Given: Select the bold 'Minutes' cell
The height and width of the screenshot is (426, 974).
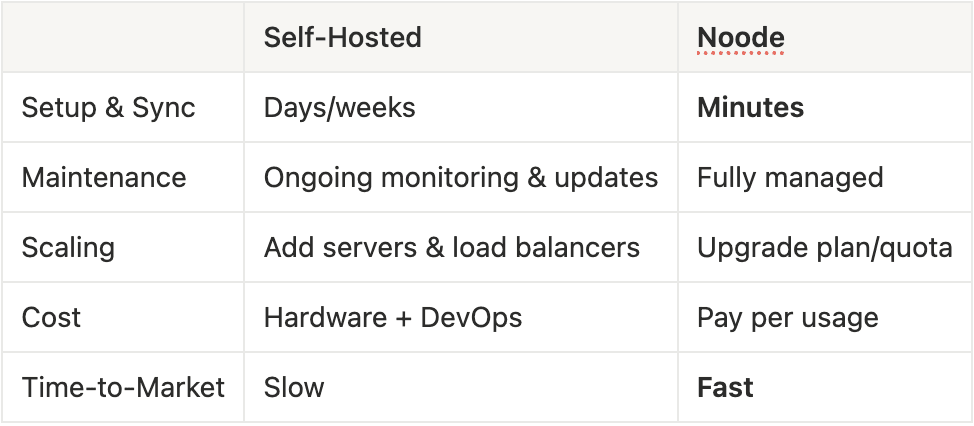Looking at the screenshot, I should (750, 108).
